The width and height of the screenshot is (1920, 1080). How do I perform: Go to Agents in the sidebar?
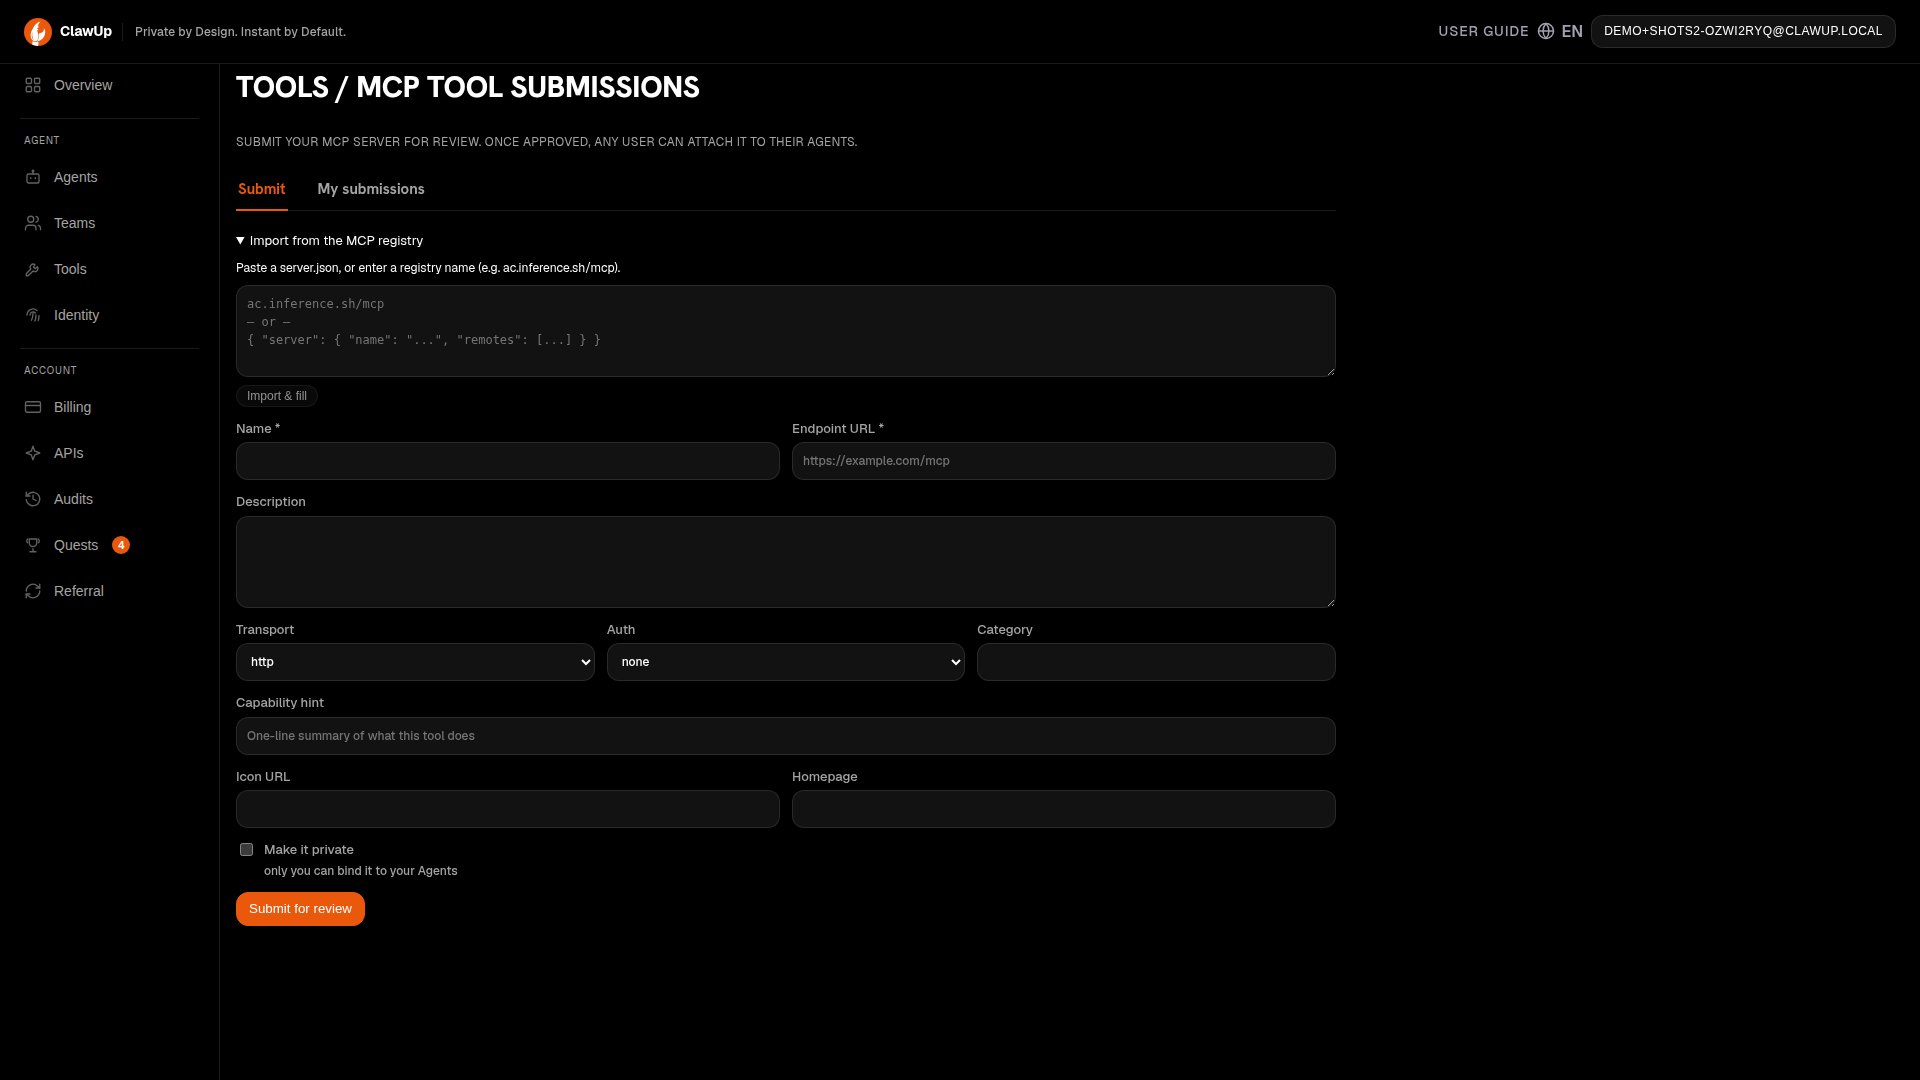pyautogui.click(x=110, y=177)
